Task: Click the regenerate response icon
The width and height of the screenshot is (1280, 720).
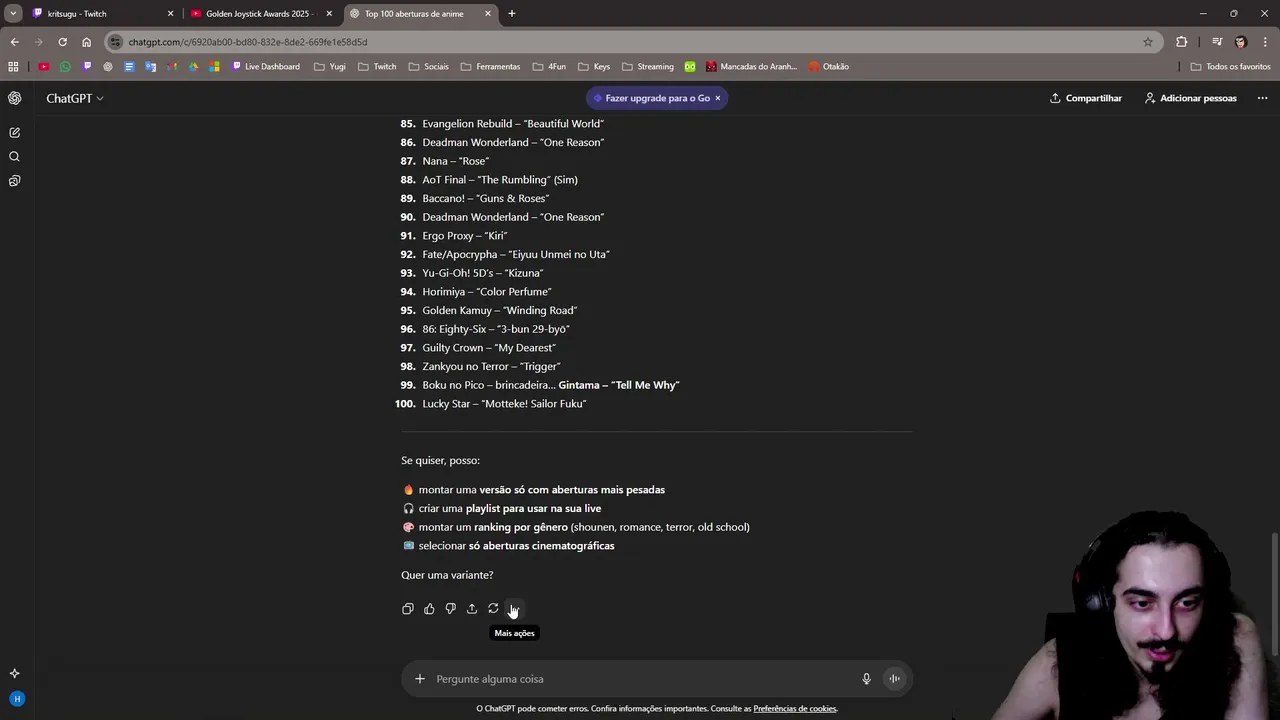Action: (x=493, y=609)
